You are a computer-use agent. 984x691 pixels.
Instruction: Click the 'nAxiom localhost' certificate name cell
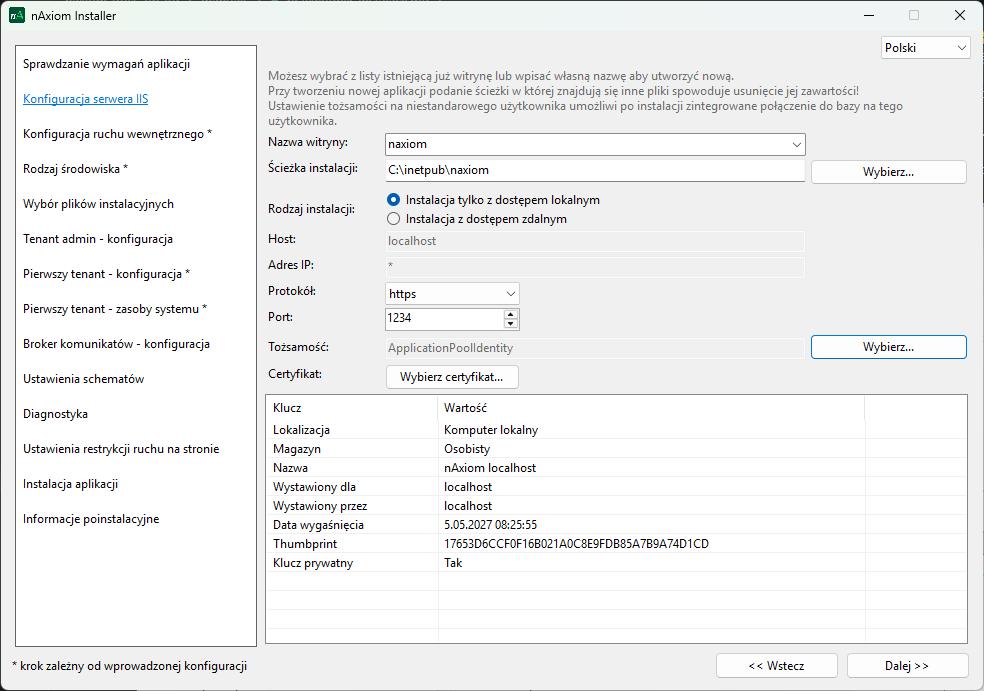pos(489,468)
